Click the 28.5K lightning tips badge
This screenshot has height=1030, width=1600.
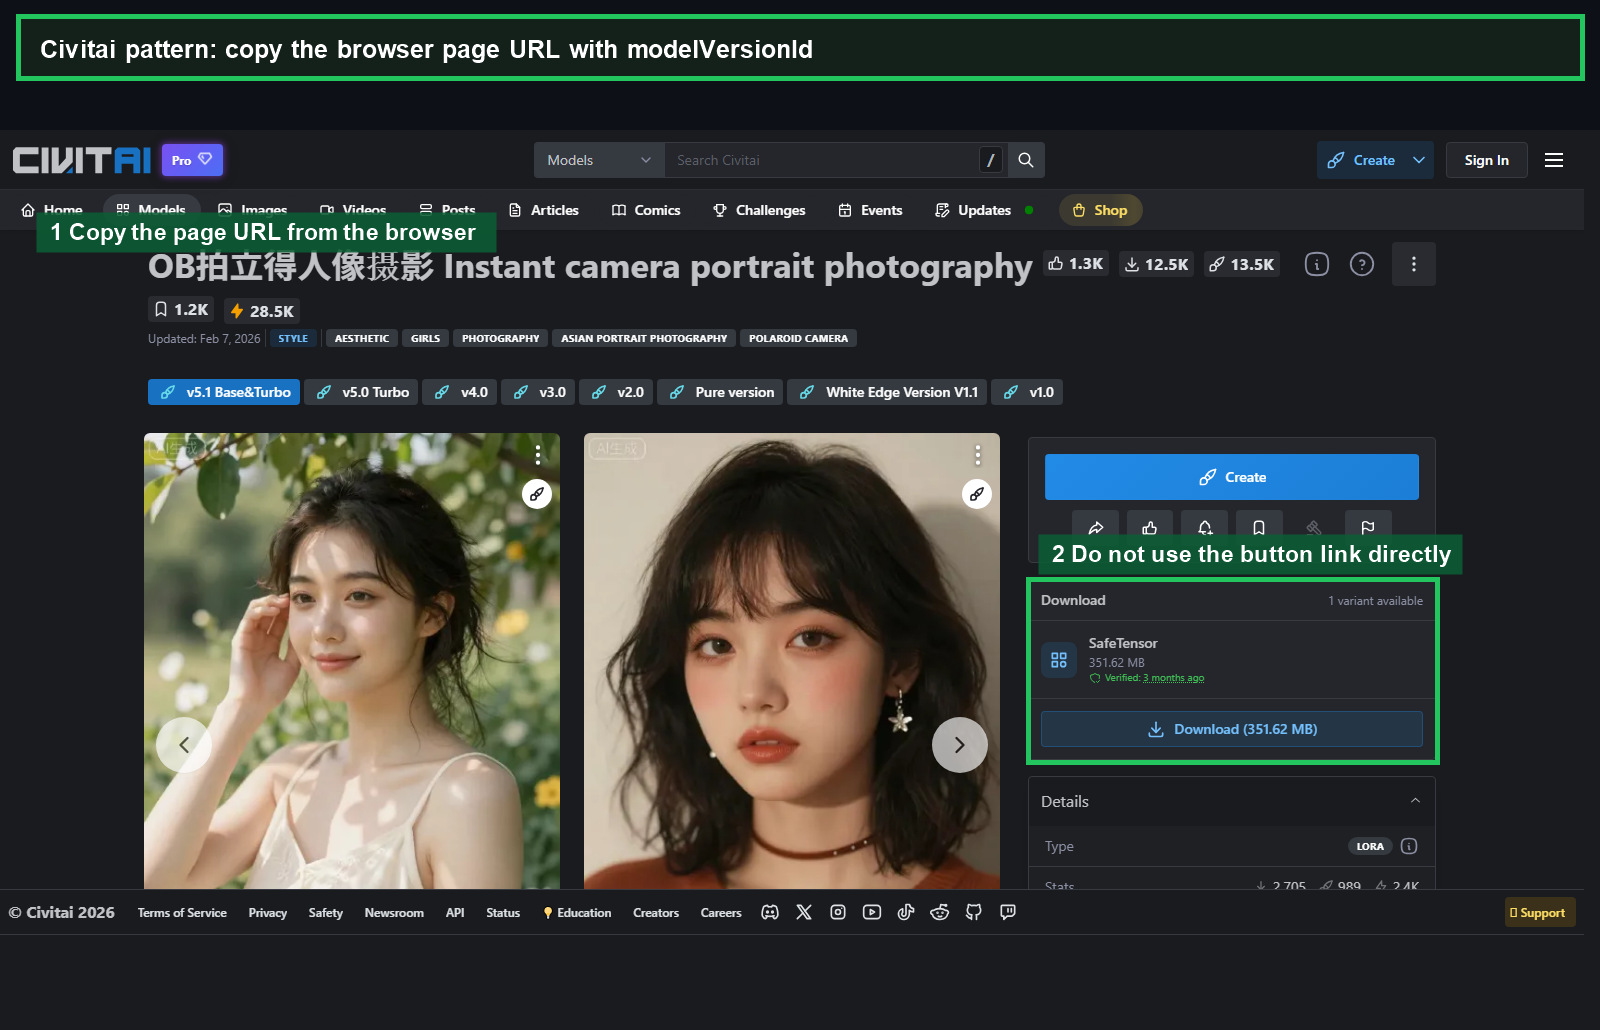pyautogui.click(x=262, y=311)
